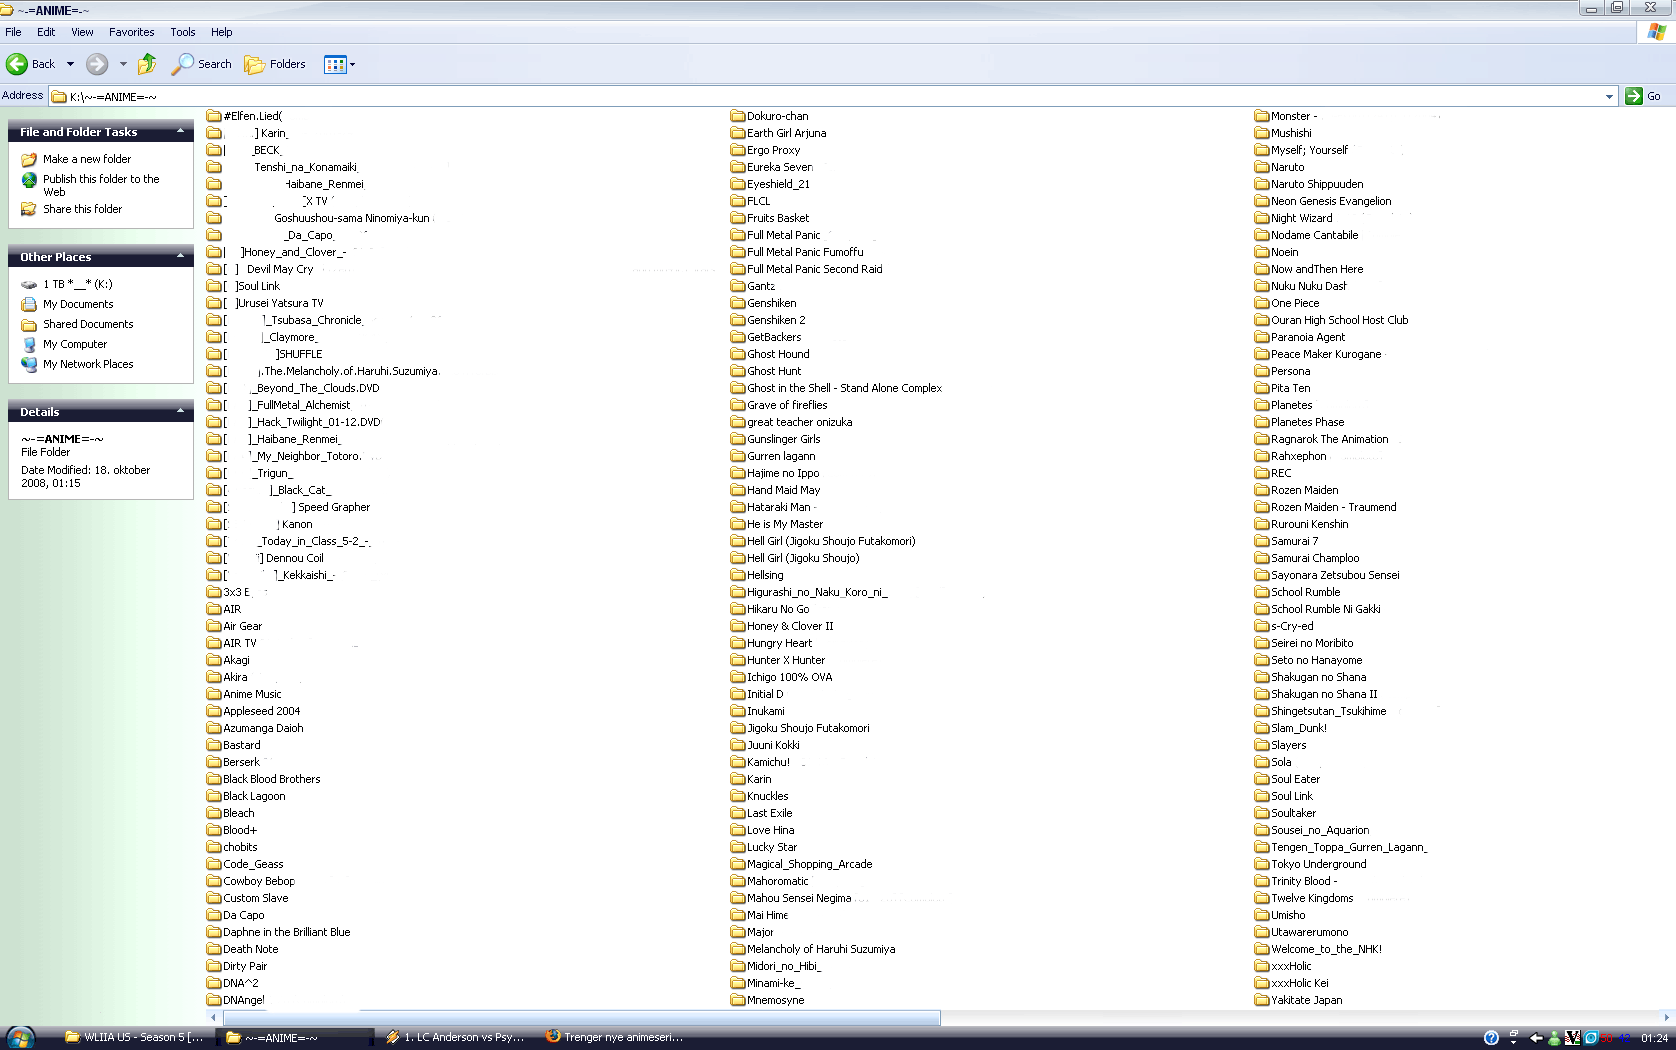The width and height of the screenshot is (1676, 1050).
Task: Go to My Documents
Action: 78,304
